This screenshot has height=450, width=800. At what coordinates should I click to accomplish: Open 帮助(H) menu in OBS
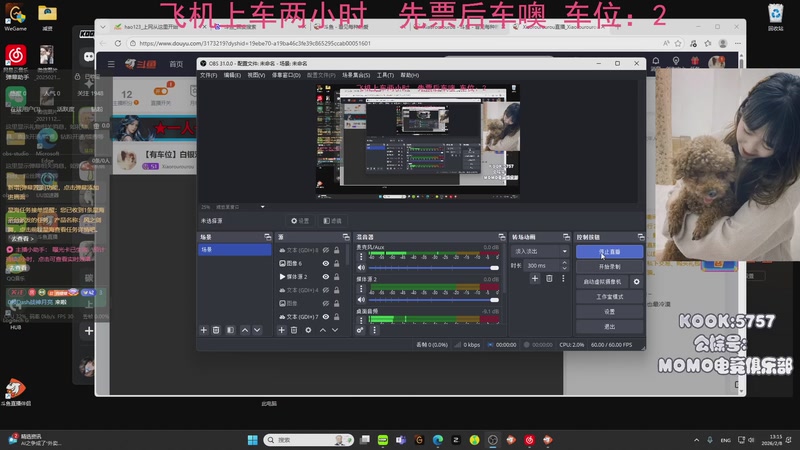[410, 75]
